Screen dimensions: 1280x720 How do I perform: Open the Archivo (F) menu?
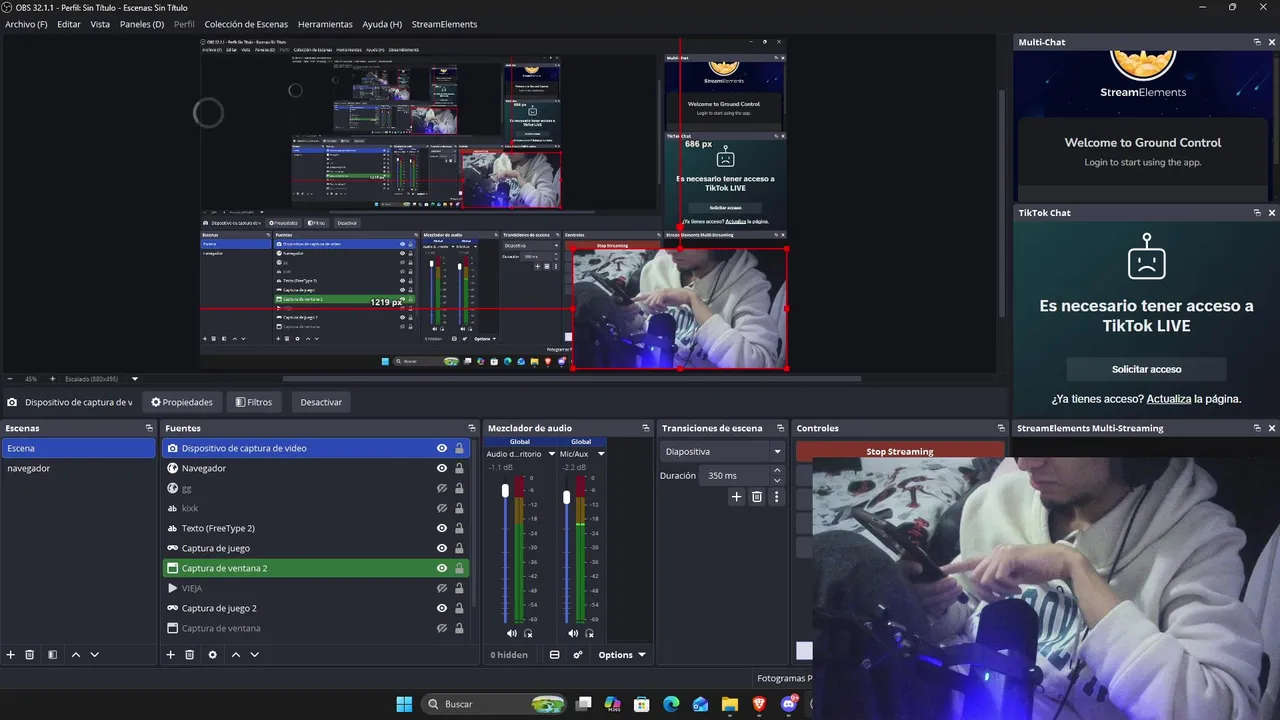pos(26,24)
